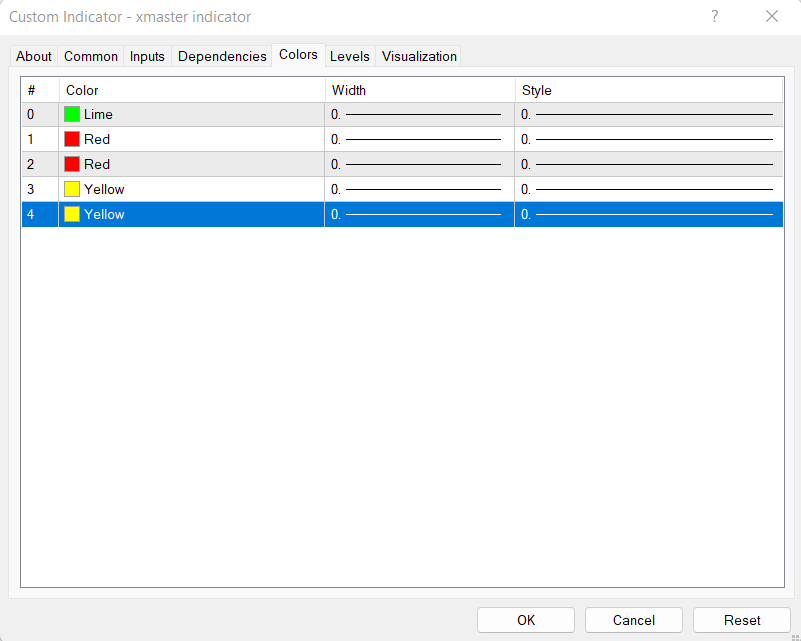Click the help question mark icon

(715, 16)
